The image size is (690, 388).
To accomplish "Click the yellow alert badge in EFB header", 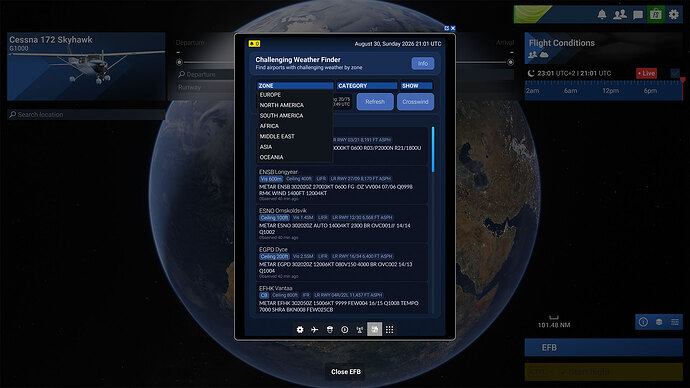I will pyautogui.click(x=254, y=44).
